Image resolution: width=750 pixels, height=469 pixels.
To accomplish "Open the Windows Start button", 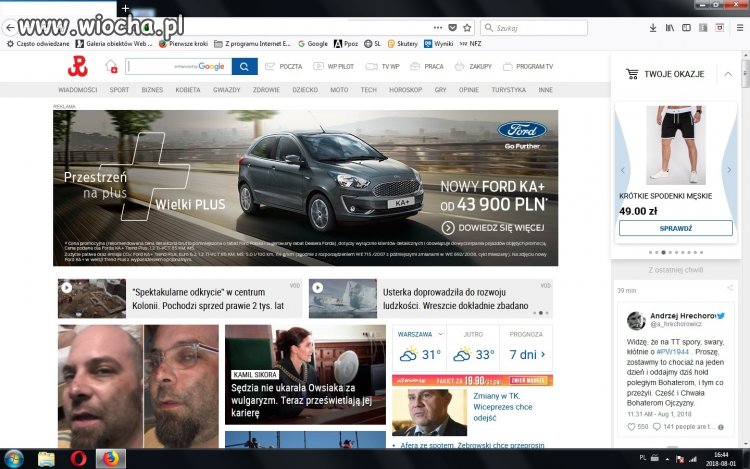I will pyautogui.click(x=13, y=459).
